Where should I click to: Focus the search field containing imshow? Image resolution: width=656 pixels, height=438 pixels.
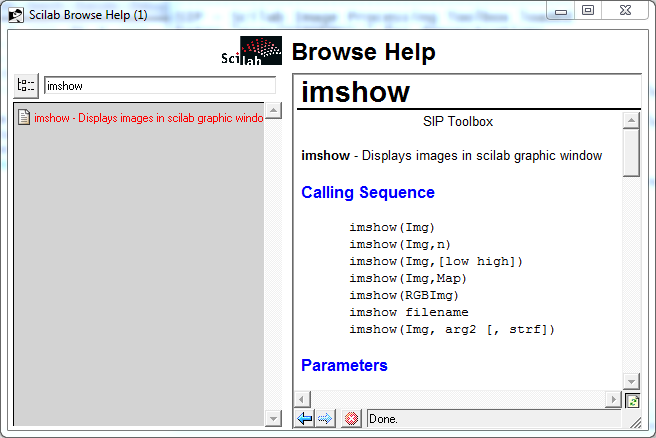click(160, 86)
